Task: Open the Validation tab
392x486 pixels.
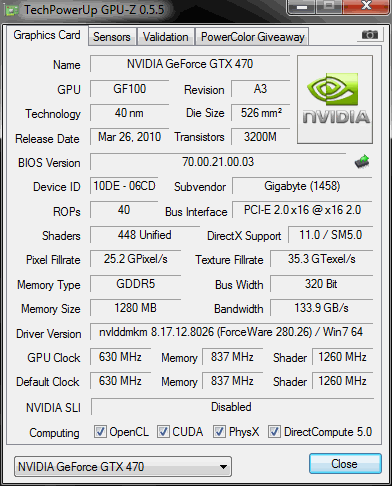Action: (166, 37)
